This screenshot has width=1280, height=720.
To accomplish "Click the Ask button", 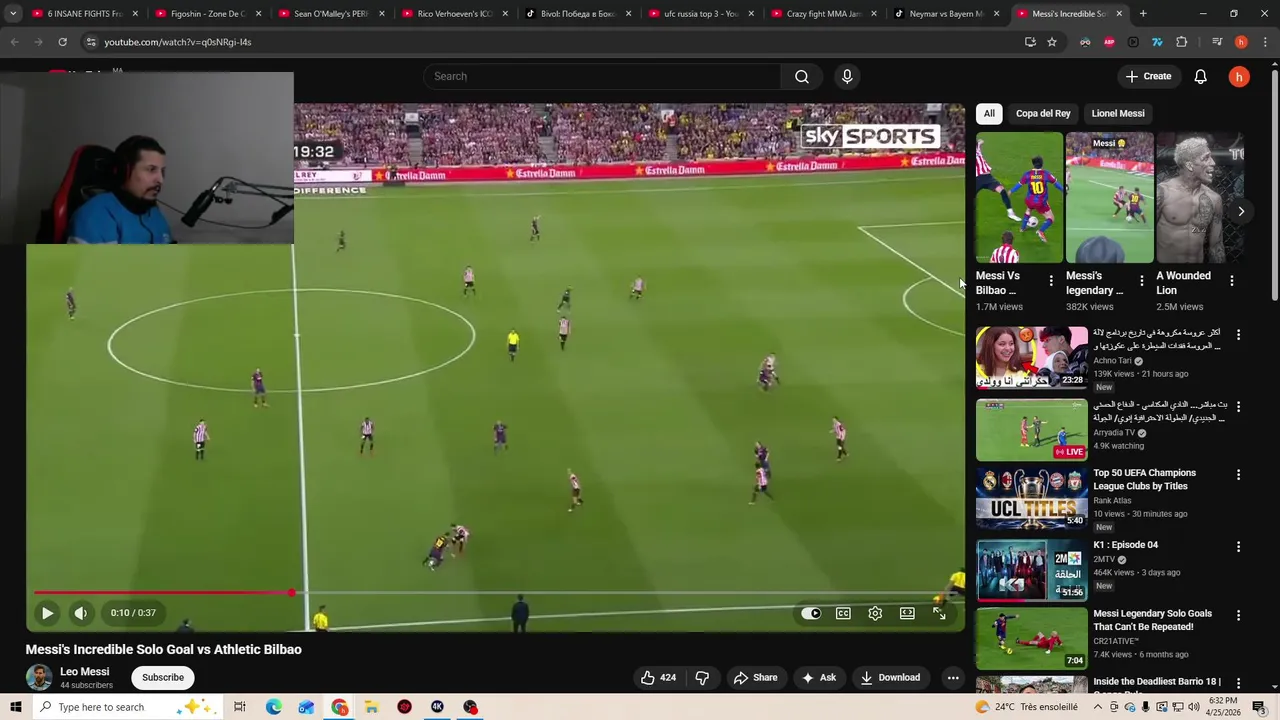I will (819, 677).
